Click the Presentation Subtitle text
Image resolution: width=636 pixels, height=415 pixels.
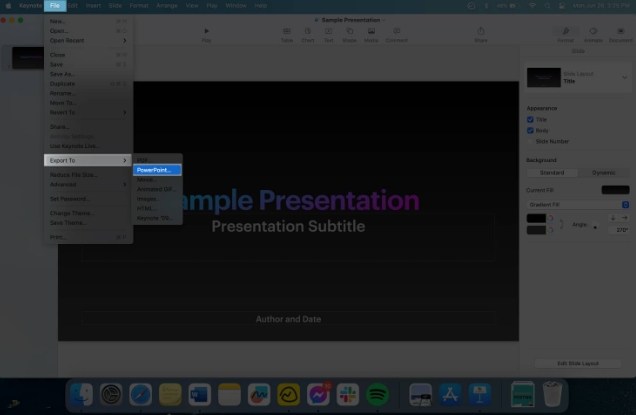288,226
